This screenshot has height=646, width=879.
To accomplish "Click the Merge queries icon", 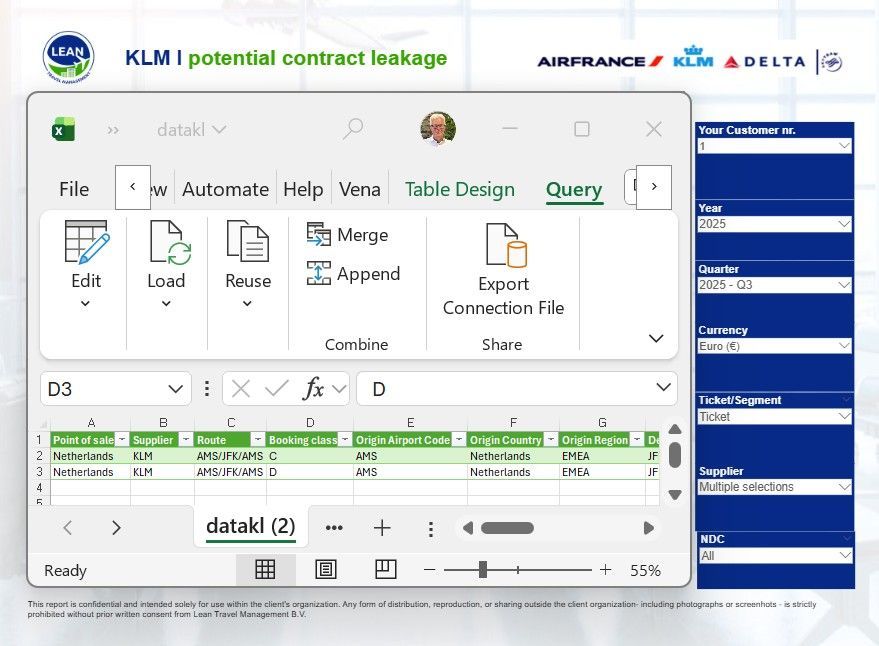I will [318, 234].
